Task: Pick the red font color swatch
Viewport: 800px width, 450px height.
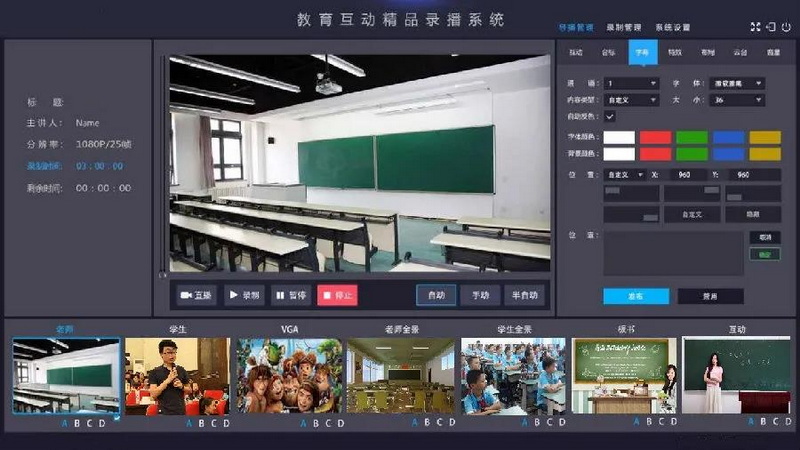Action: coord(655,137)
